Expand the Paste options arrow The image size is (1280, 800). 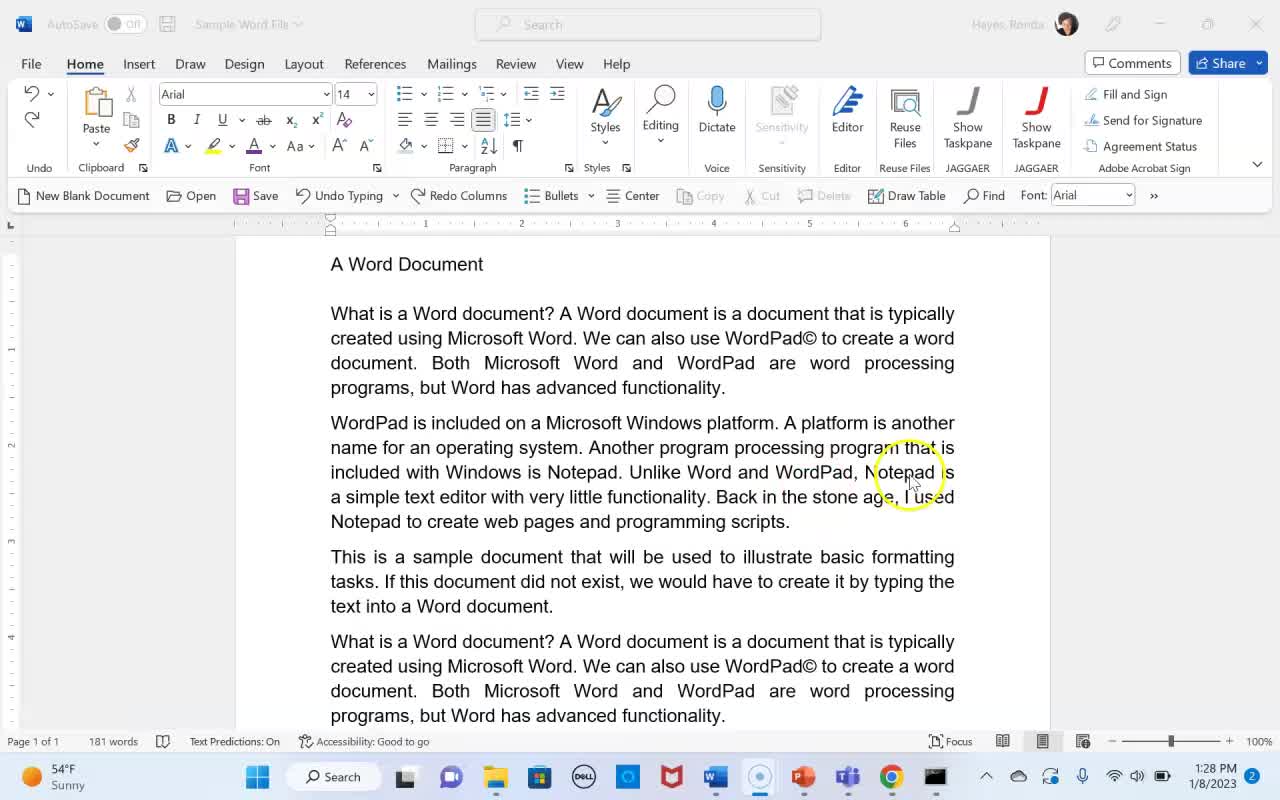coord(96,145)
